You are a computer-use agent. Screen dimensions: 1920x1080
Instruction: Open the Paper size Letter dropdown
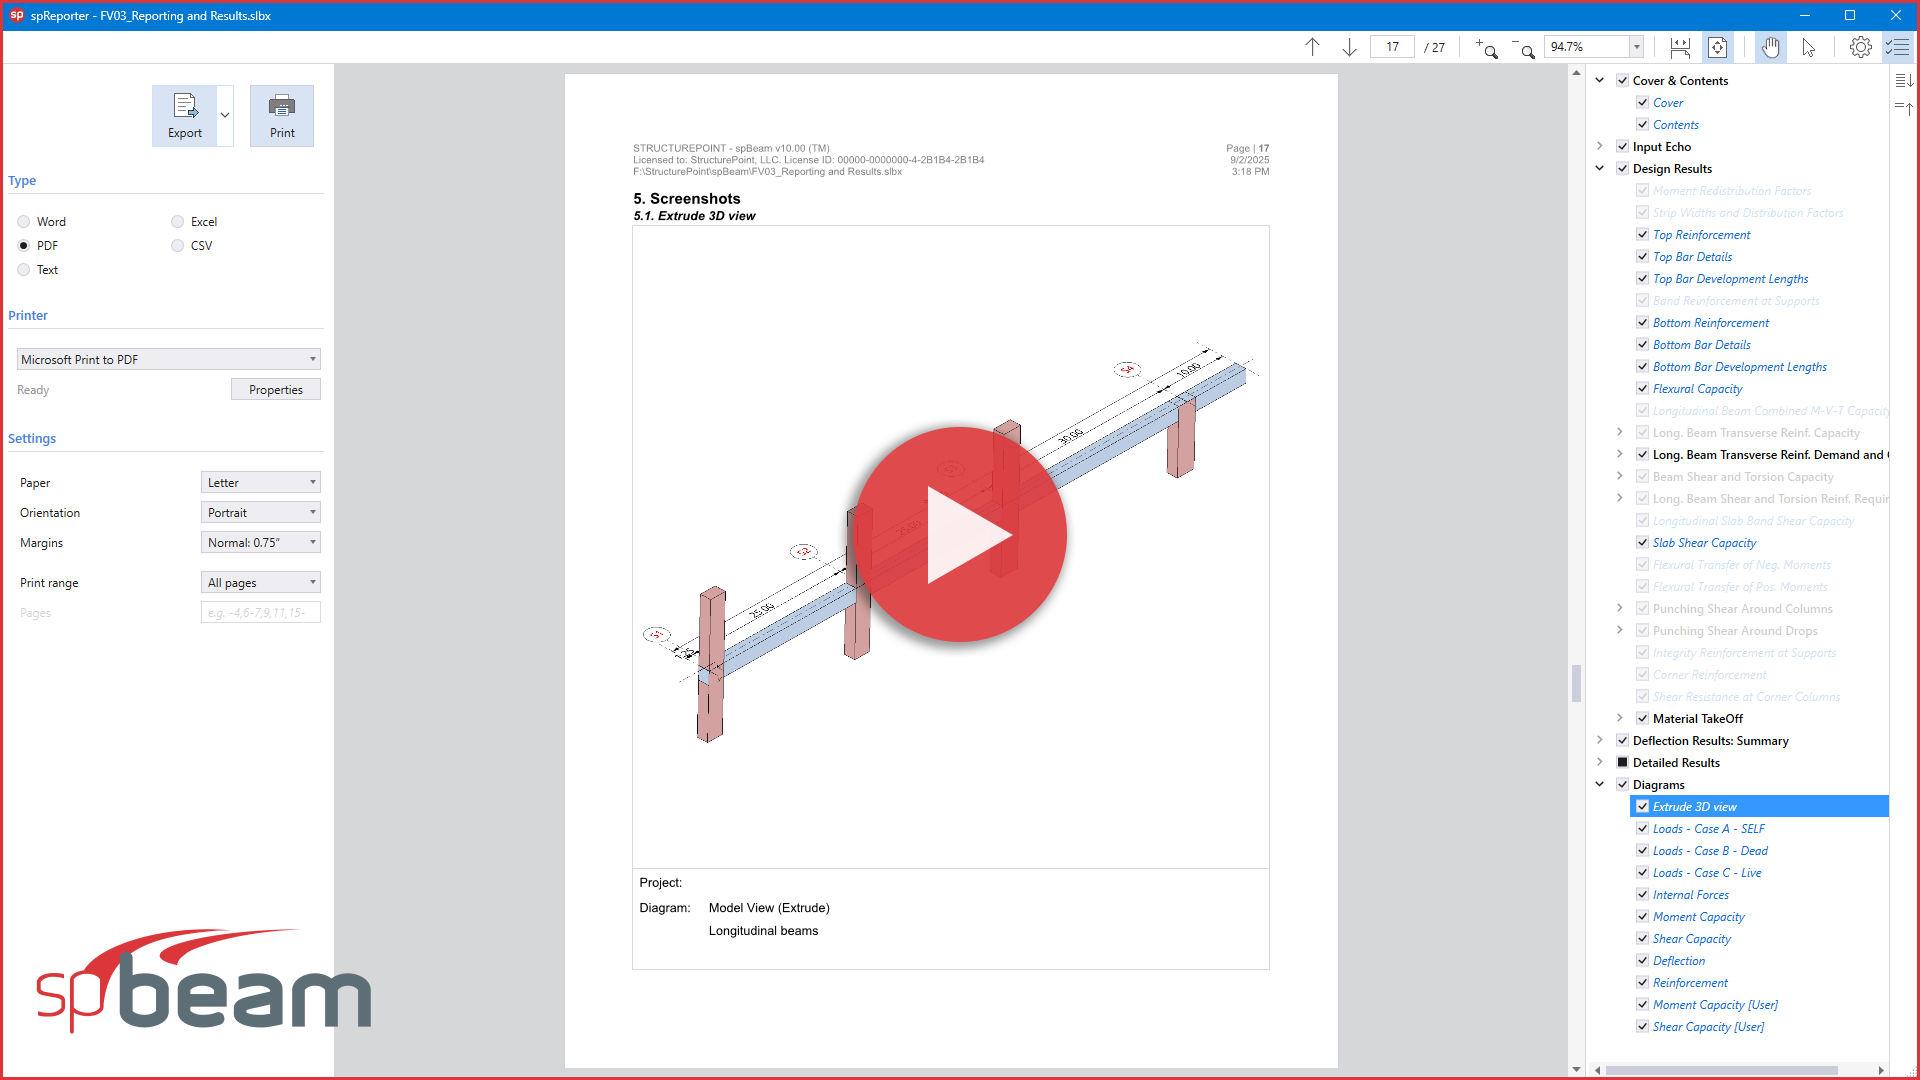click(x=260, y=482)
